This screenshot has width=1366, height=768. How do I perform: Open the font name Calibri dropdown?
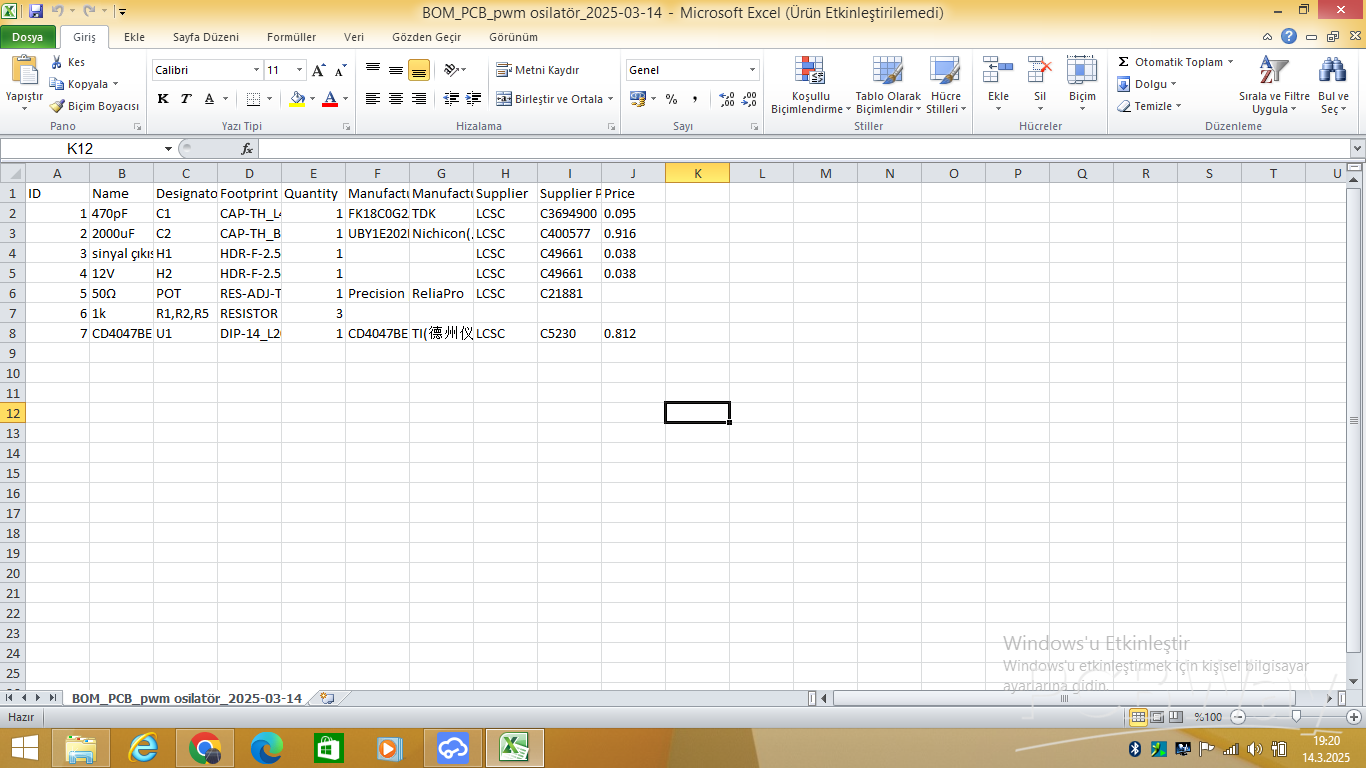pyautogui.click(x=256, y=70)
